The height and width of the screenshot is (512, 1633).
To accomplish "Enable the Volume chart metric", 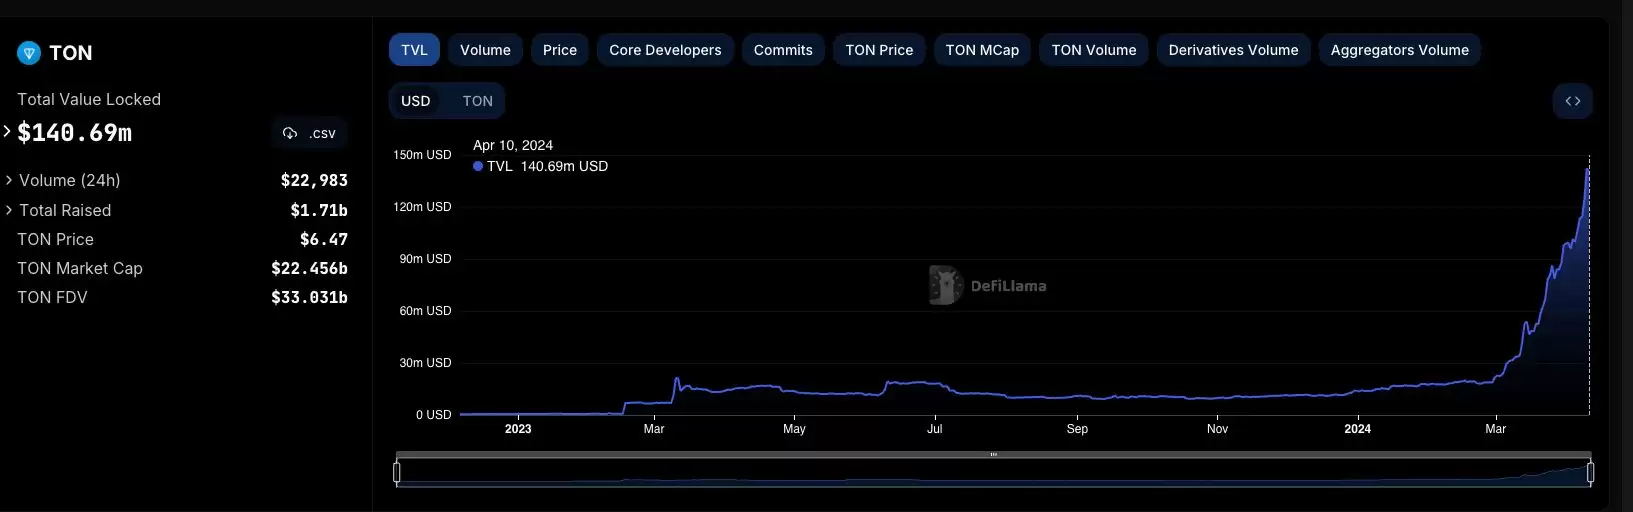I will coord(485,50).
